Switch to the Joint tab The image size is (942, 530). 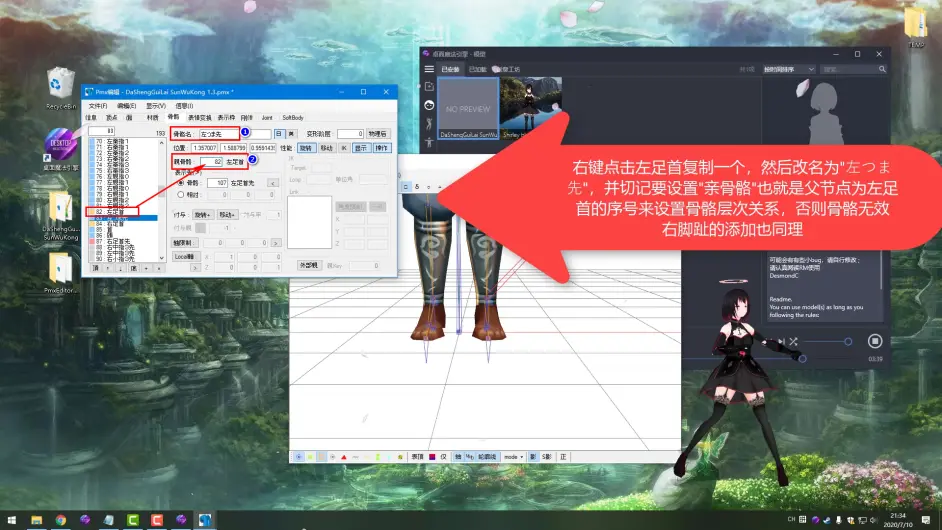click(267, 118)
